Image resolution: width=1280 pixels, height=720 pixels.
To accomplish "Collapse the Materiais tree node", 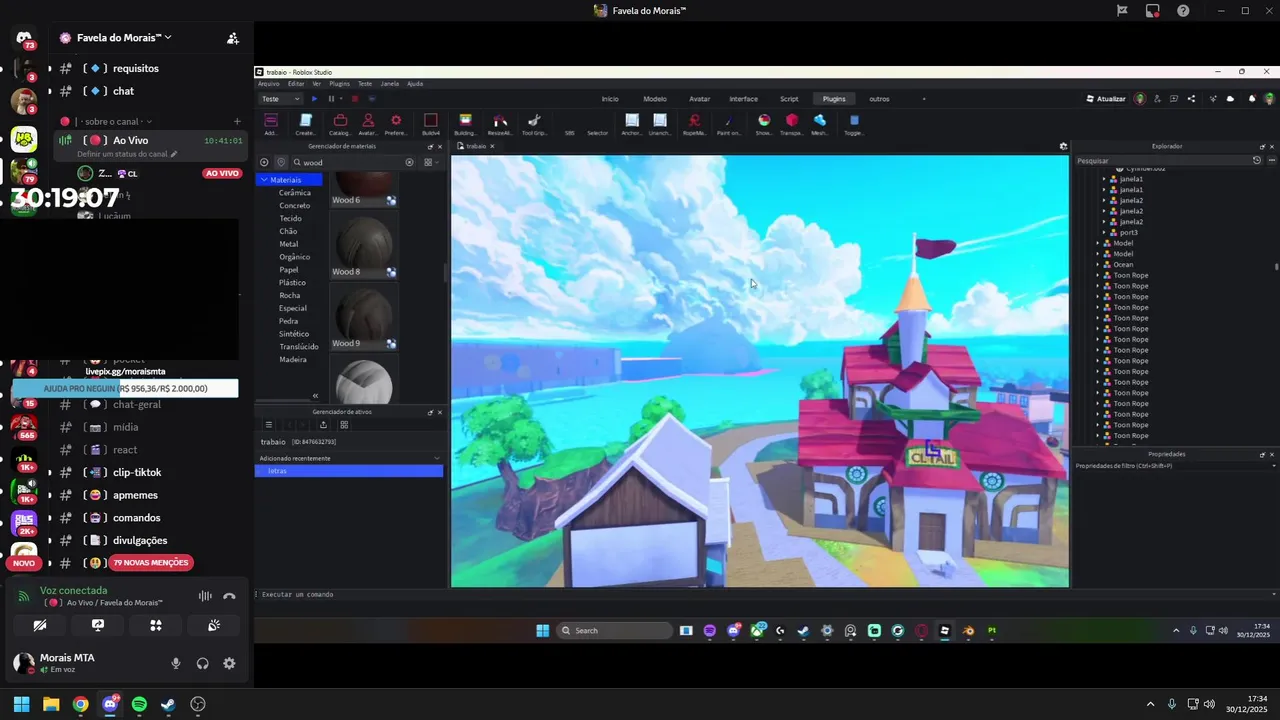I will pyautogui.click(x=264, y=180).
